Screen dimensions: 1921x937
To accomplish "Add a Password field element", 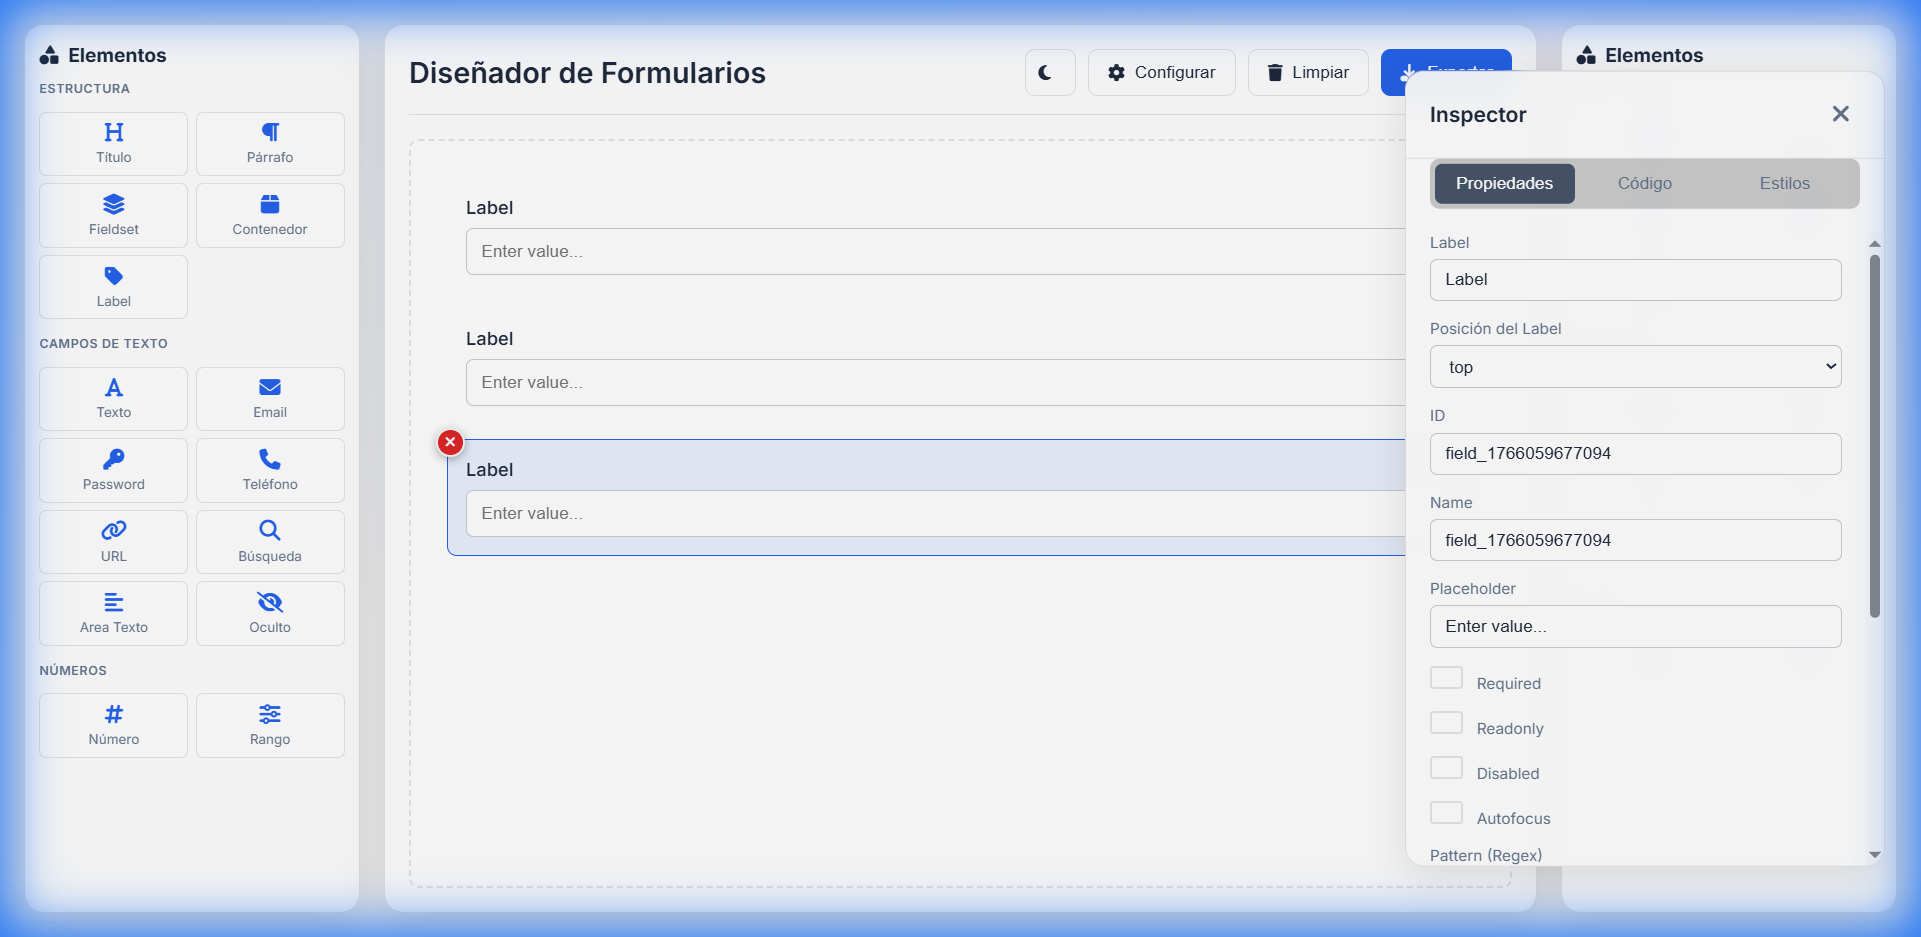I will 113,470.
